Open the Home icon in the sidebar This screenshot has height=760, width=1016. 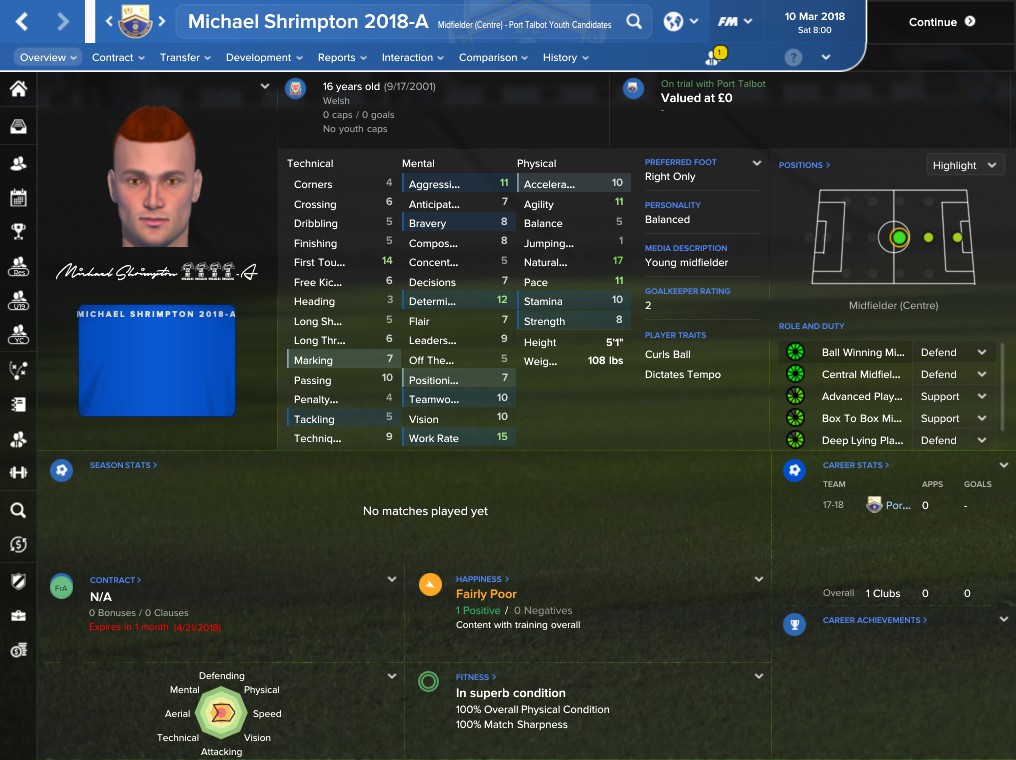pos(18,89)
